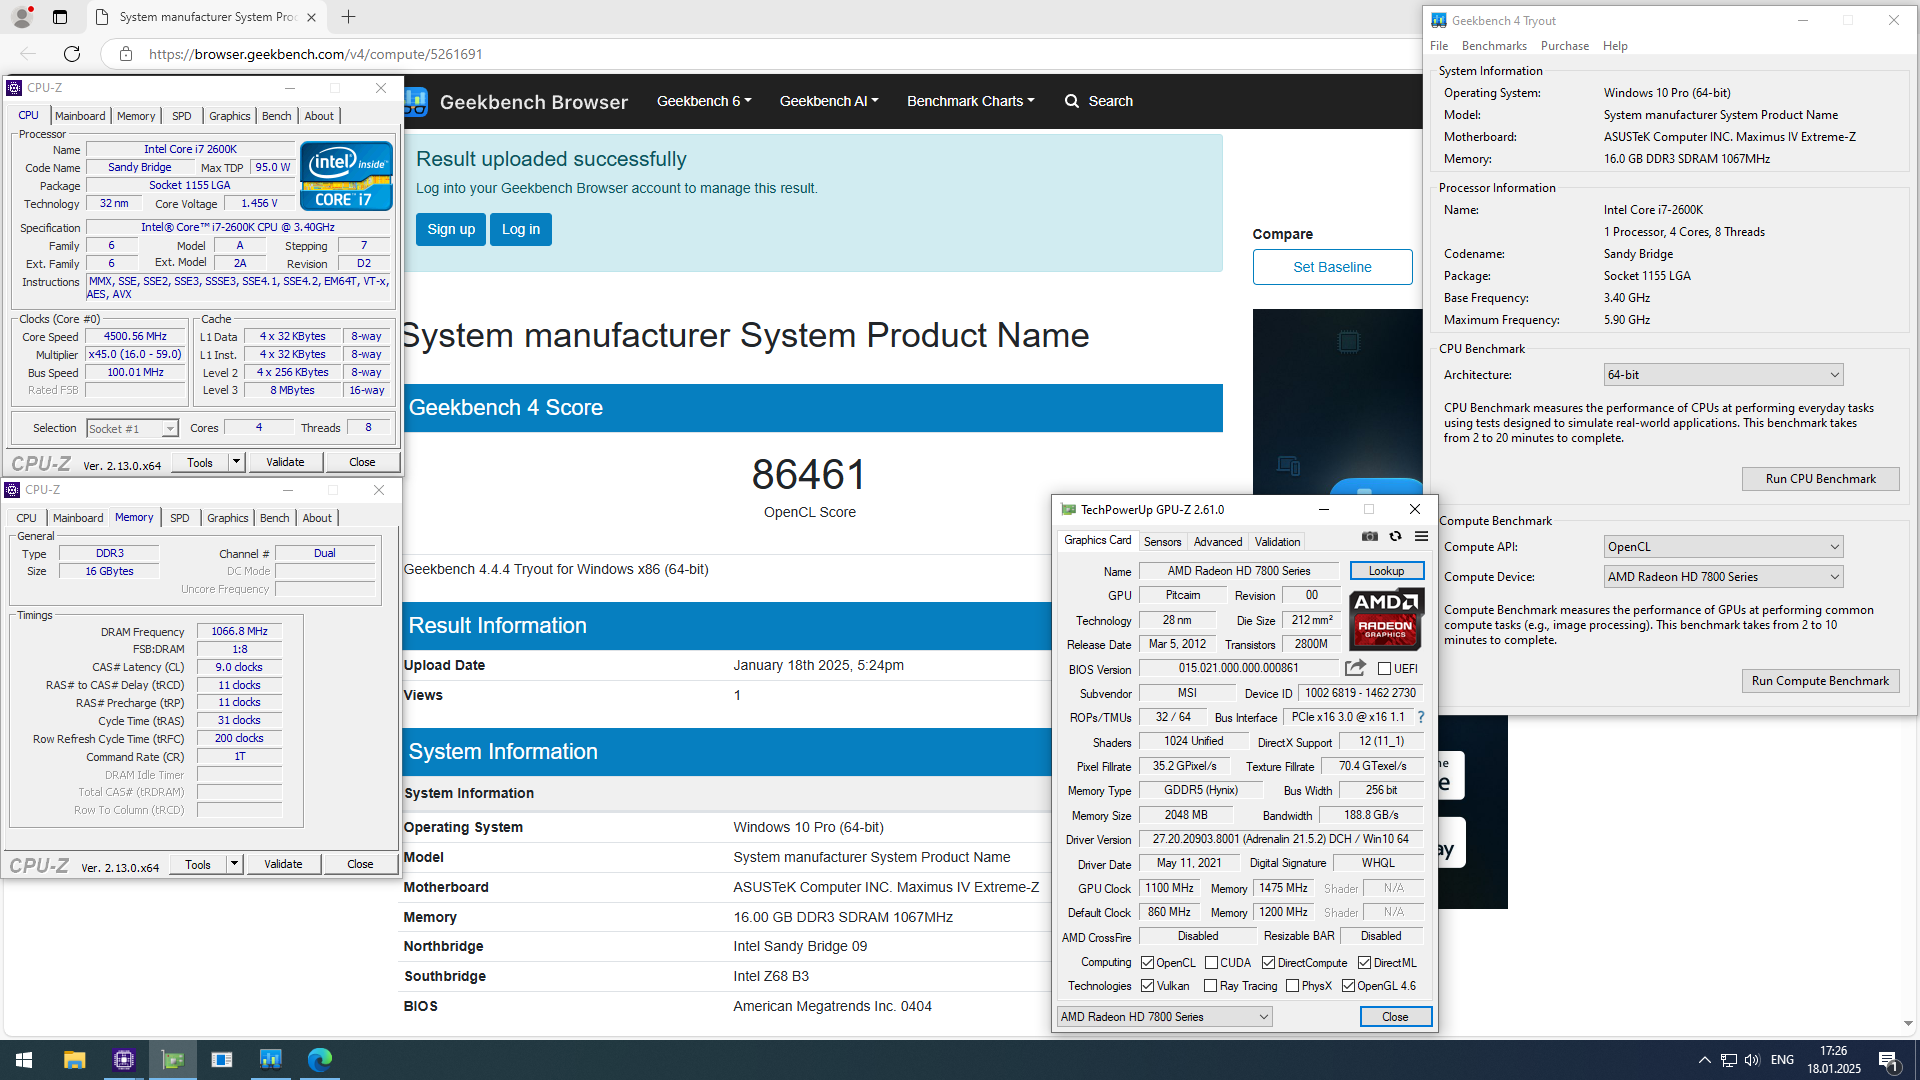Click the search magnifier icon on Geekbench
Screen dimensions: 1920x1080
tap(1072, 101)
